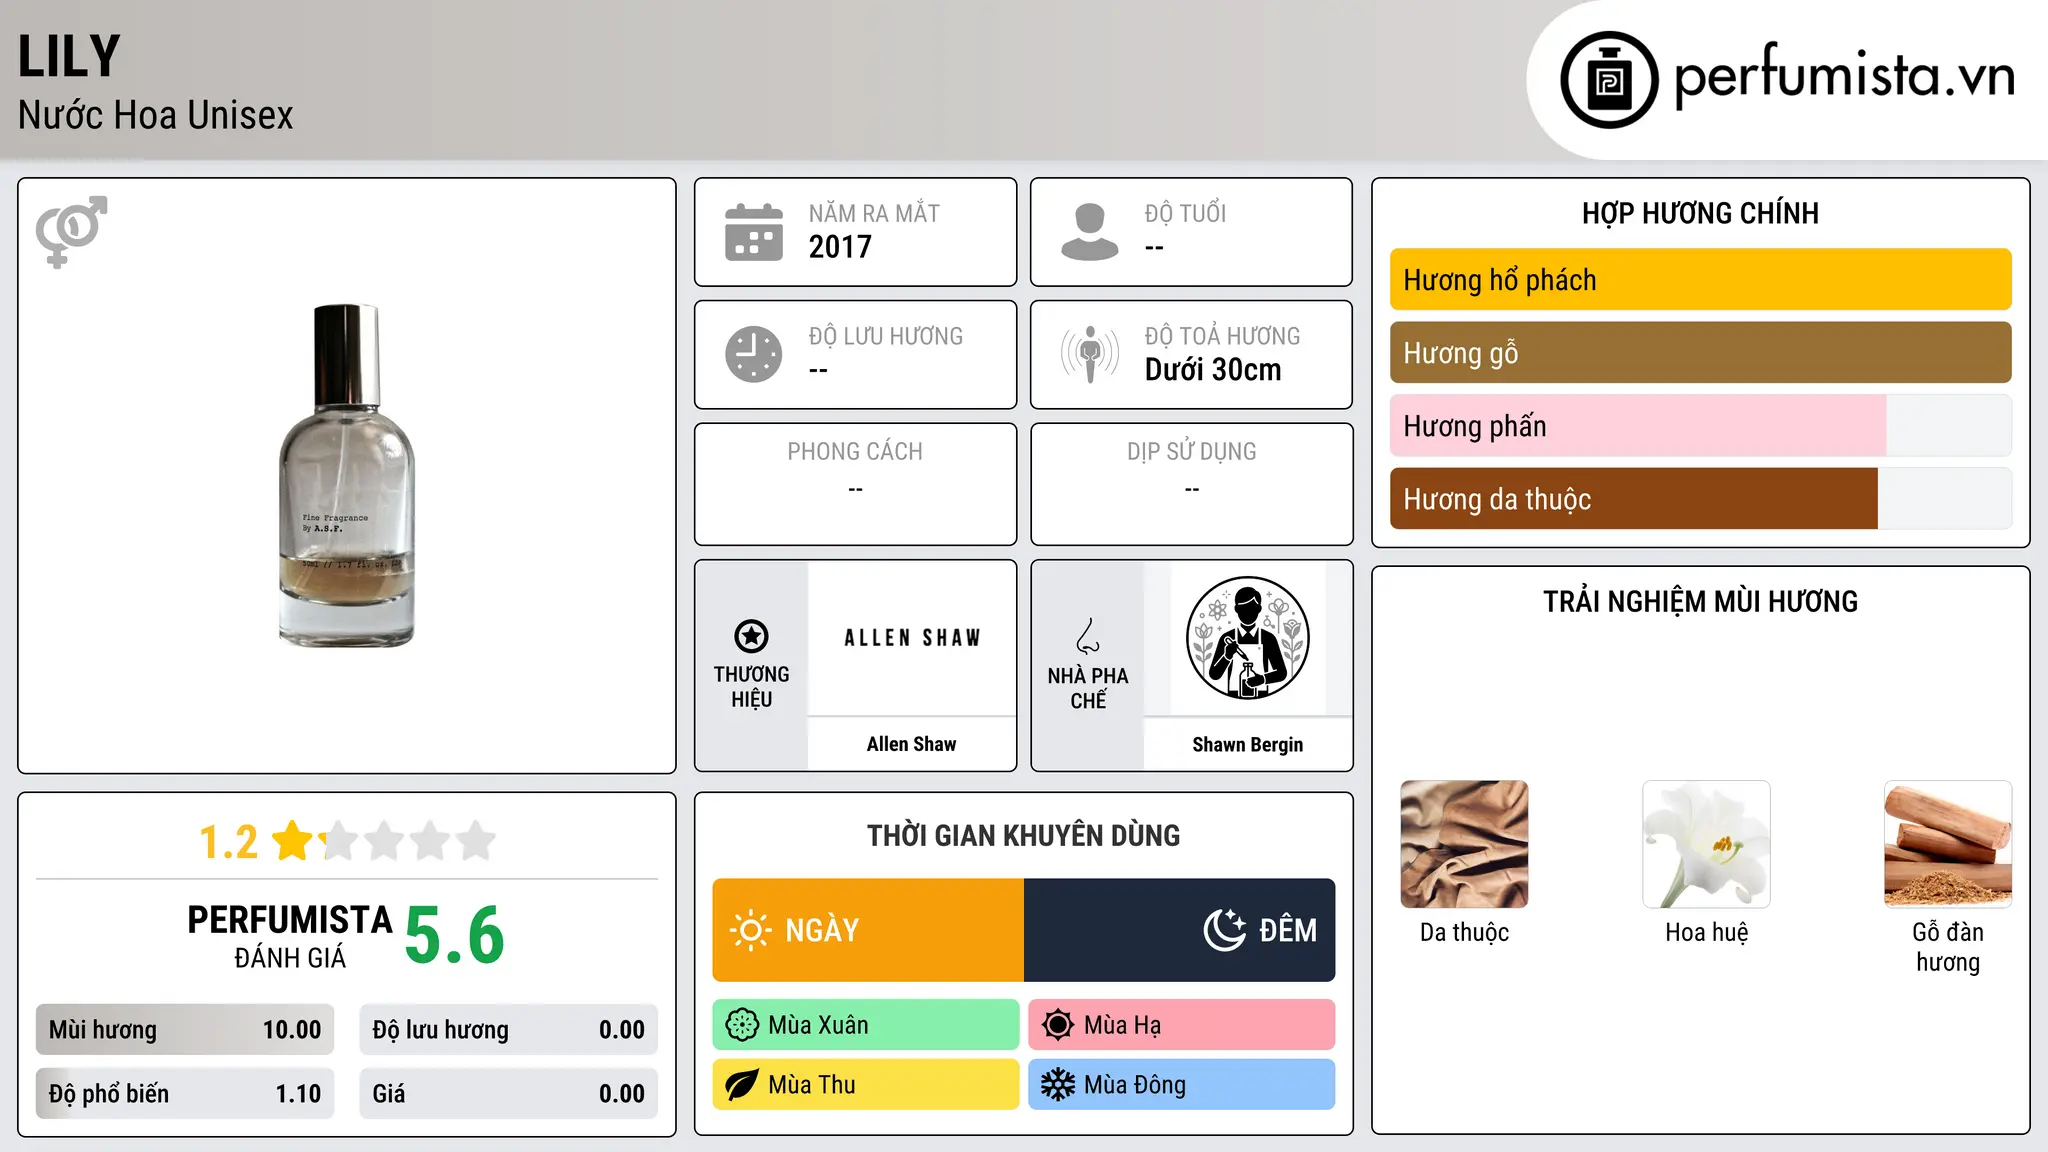
Task: Click the Hợp hương chính heading
Action: tap(1700, 214)
